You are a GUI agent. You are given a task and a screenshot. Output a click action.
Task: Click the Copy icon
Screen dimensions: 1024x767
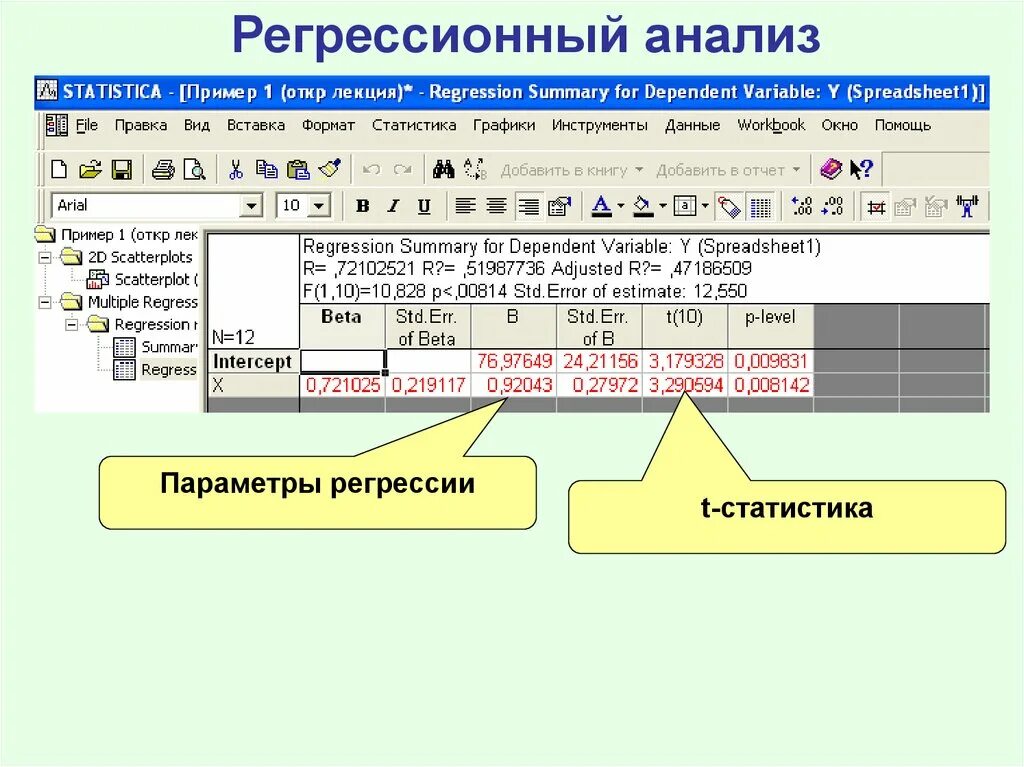pyautogui.click(x=266, y=170)
